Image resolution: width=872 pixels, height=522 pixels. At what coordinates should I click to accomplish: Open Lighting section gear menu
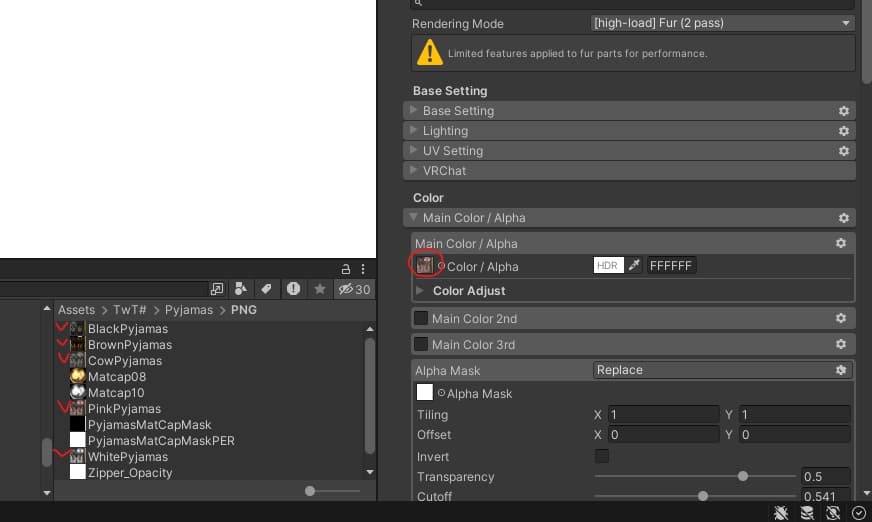pos(844,131)
